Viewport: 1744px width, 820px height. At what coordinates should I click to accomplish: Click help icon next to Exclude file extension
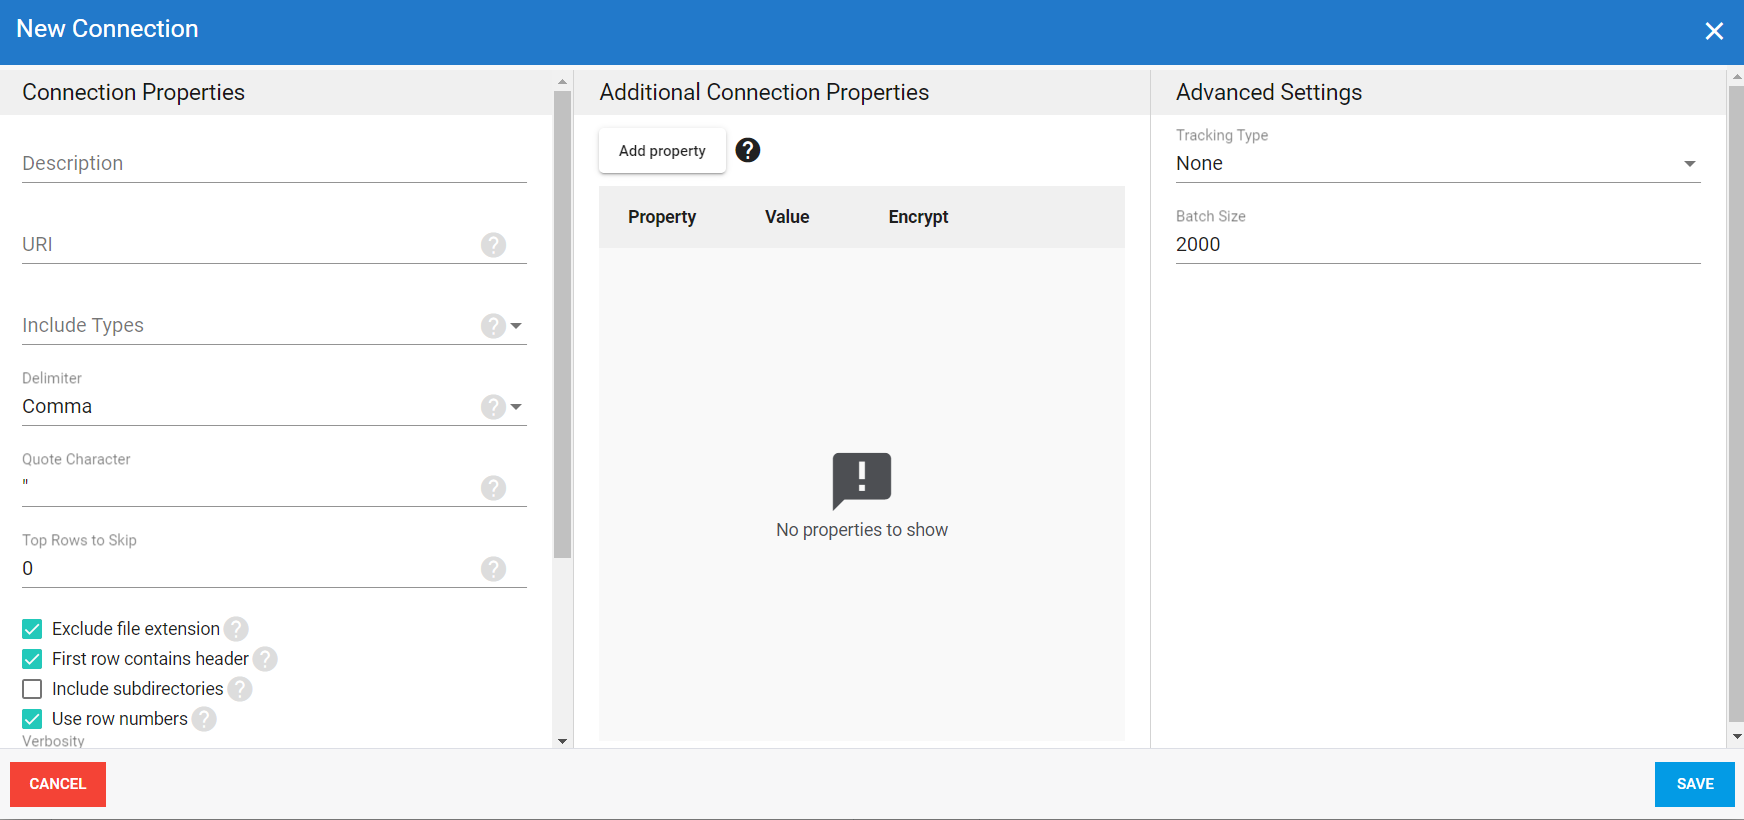[236, 629]
